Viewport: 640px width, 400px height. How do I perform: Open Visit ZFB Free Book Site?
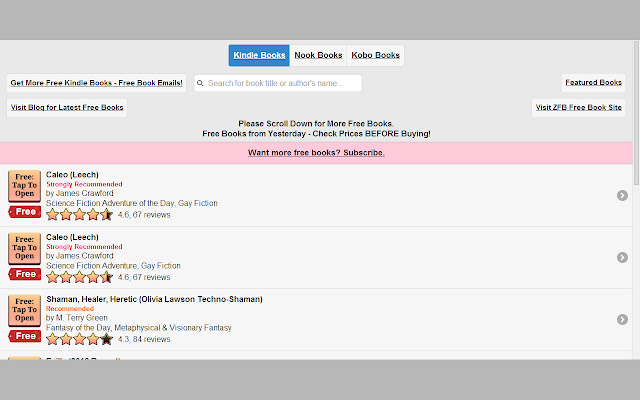point(578,107)
